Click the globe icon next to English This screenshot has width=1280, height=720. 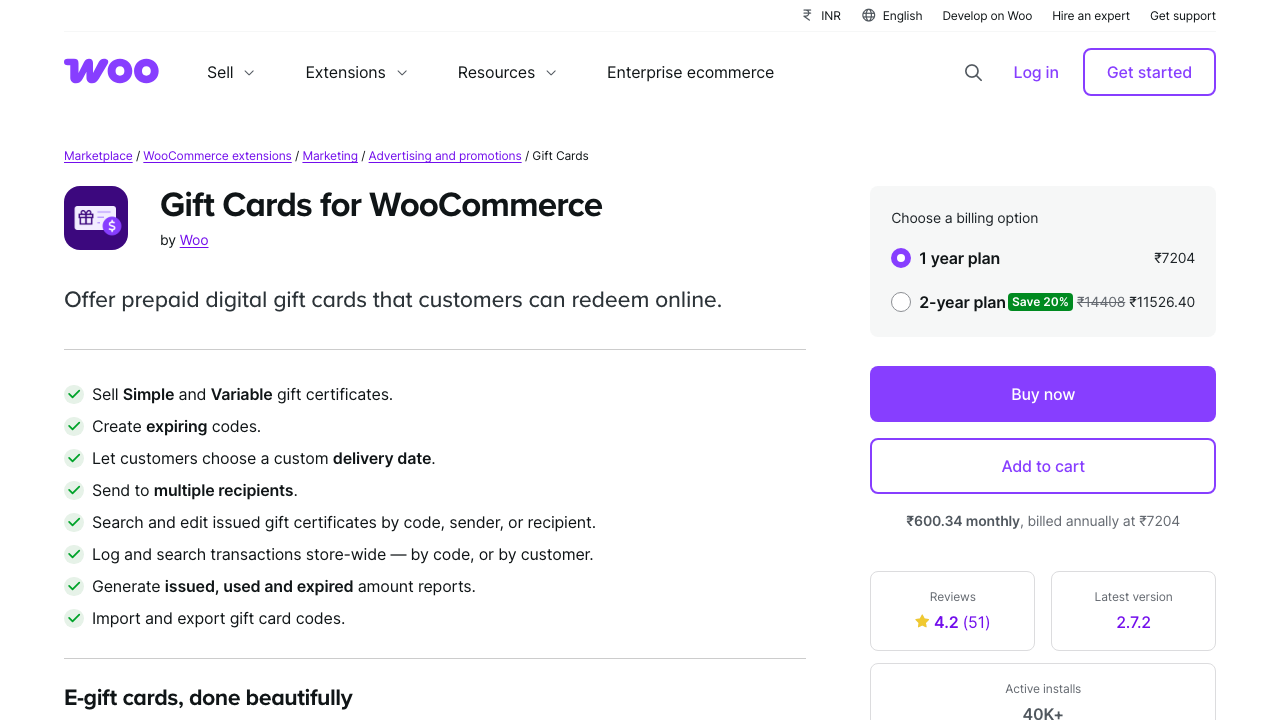tap(868, 15)
